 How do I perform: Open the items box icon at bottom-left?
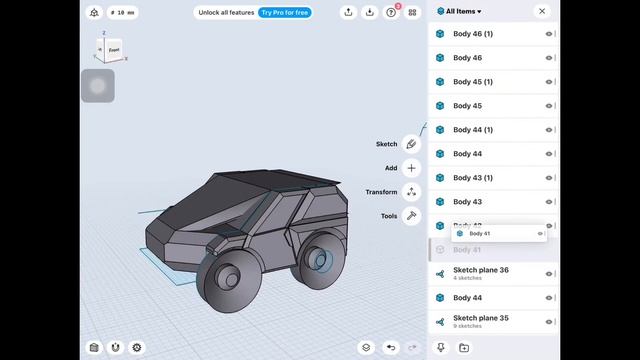(x=94, y=347)
